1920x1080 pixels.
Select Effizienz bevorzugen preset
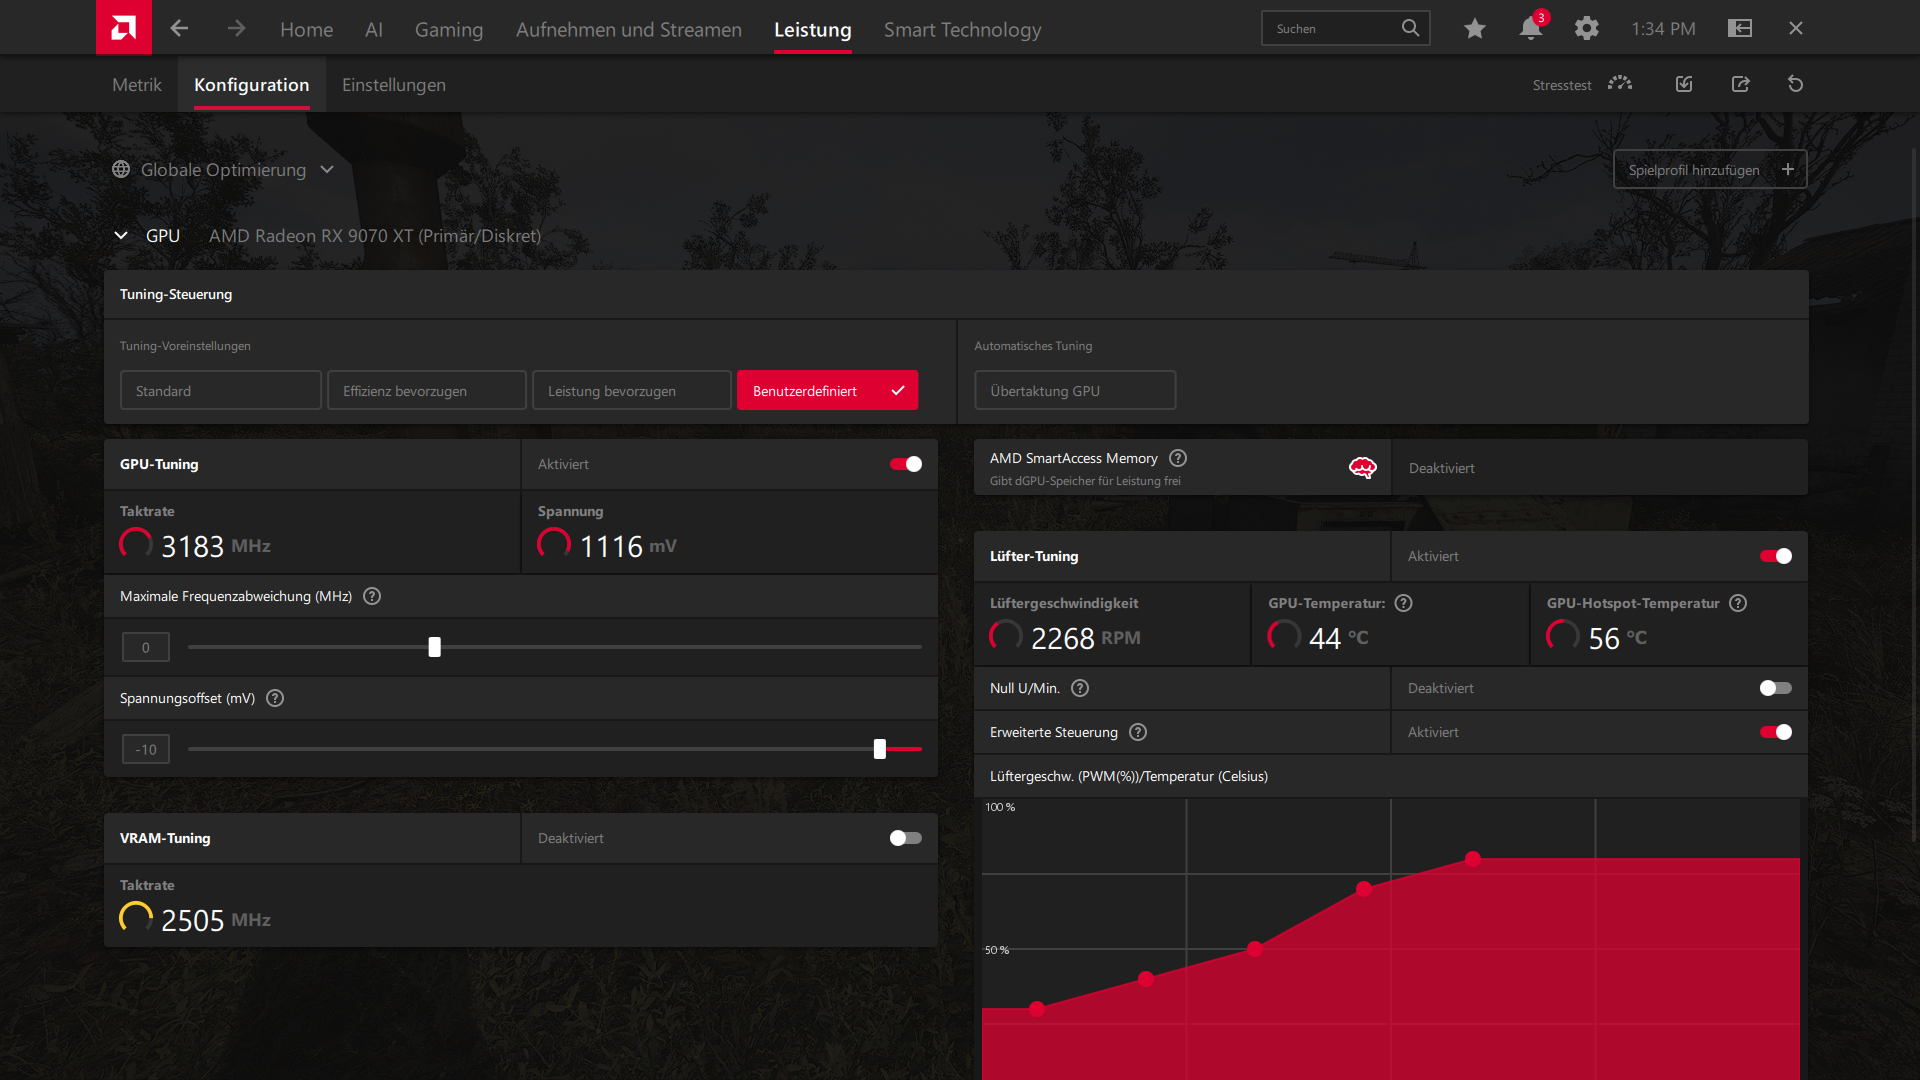[426, 391]
